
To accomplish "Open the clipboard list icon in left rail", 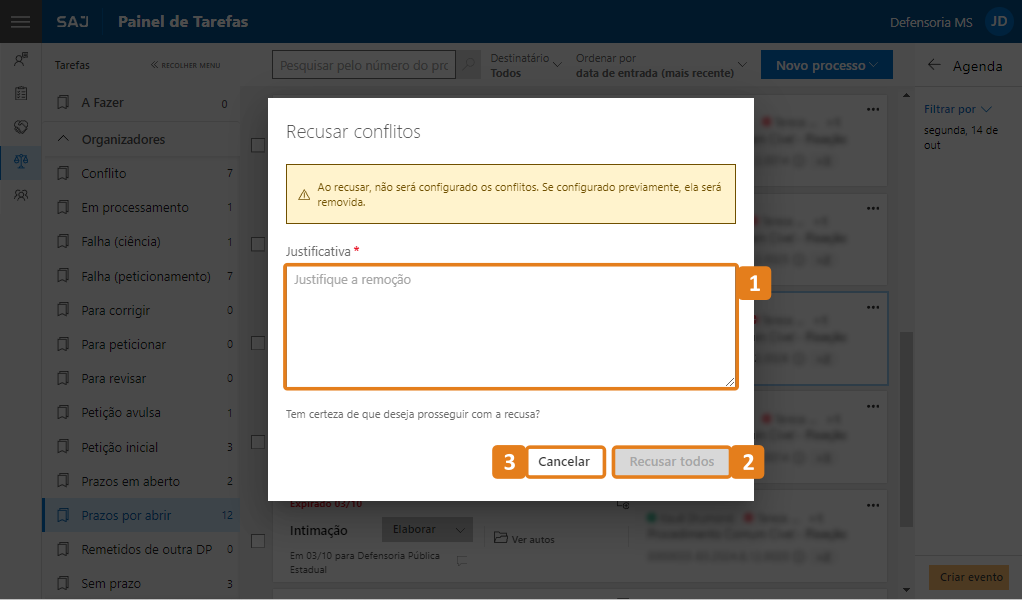I will [x=21, y=93].
